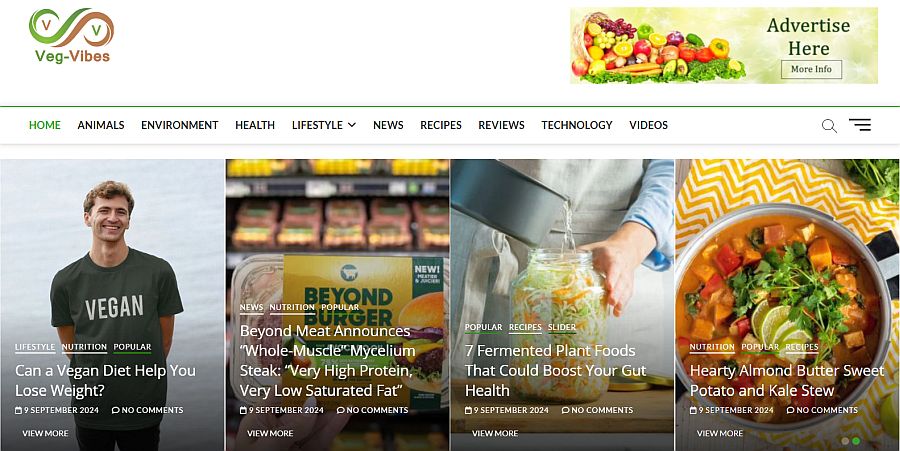Open the hamburger side menu icon
Viewport: 900px width, 451px height.
coord(860,125)
